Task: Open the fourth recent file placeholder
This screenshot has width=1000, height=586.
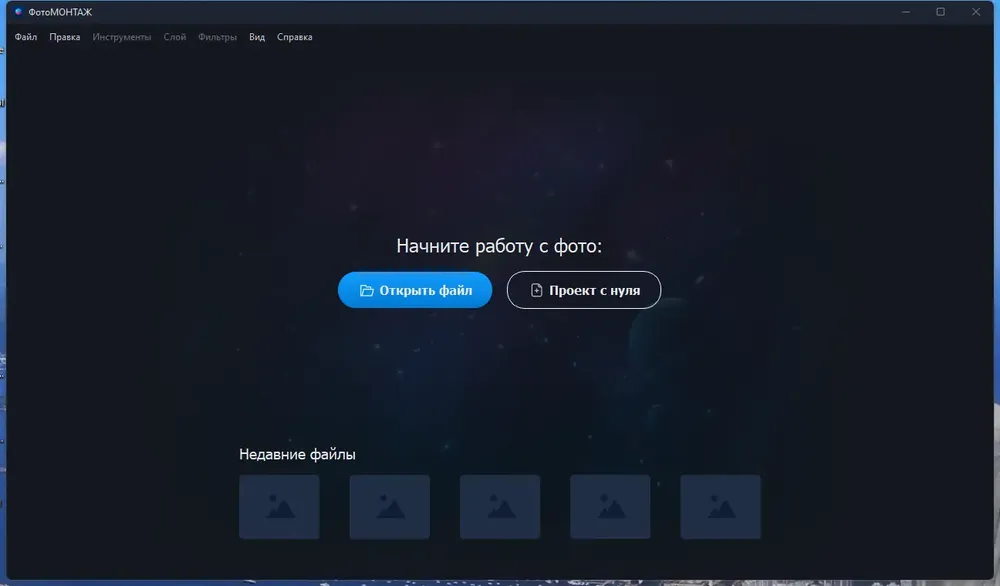Action: (610, 507)
